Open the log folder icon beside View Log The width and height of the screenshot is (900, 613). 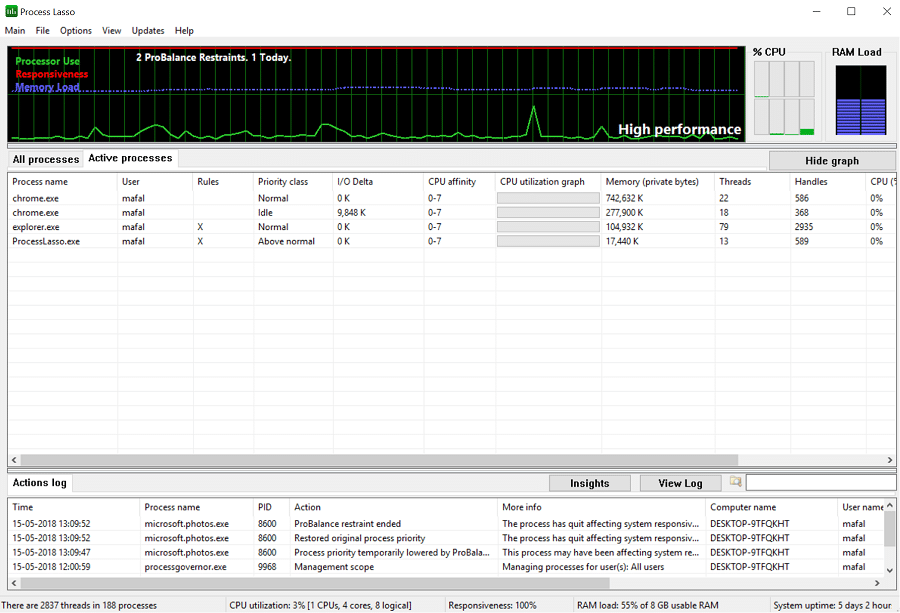click(x=735, y=482)
